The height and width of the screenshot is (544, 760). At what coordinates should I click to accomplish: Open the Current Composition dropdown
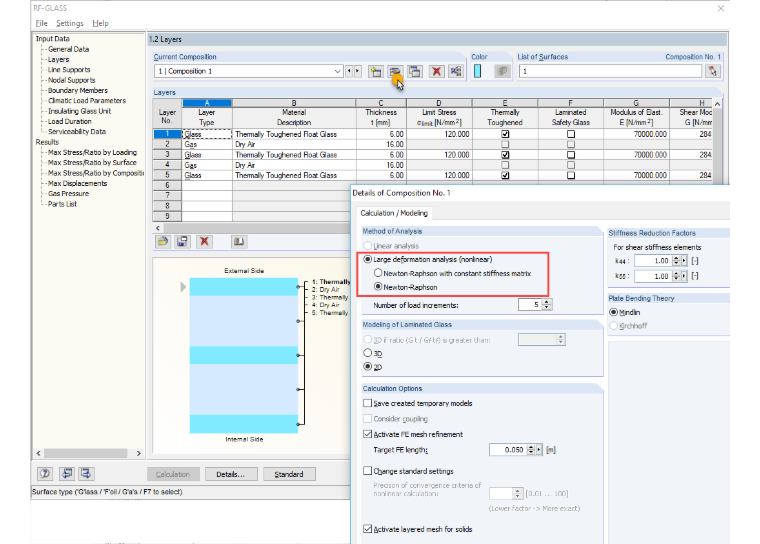point(337,71)
